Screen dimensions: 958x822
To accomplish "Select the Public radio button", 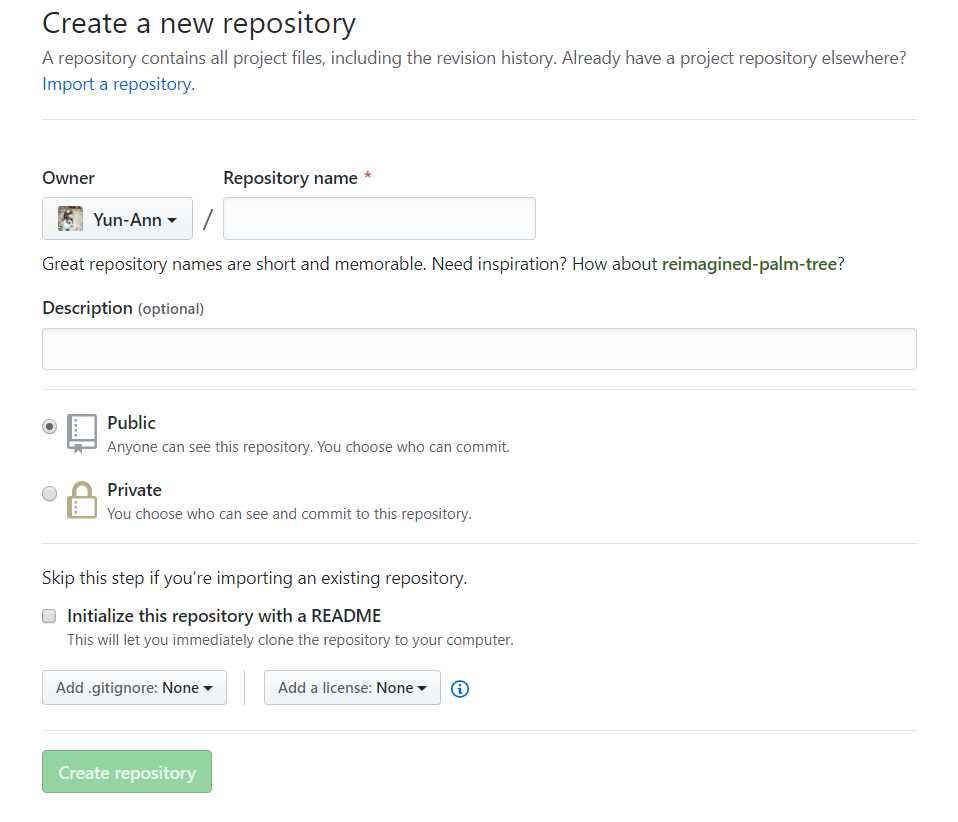I will [50, 427].
